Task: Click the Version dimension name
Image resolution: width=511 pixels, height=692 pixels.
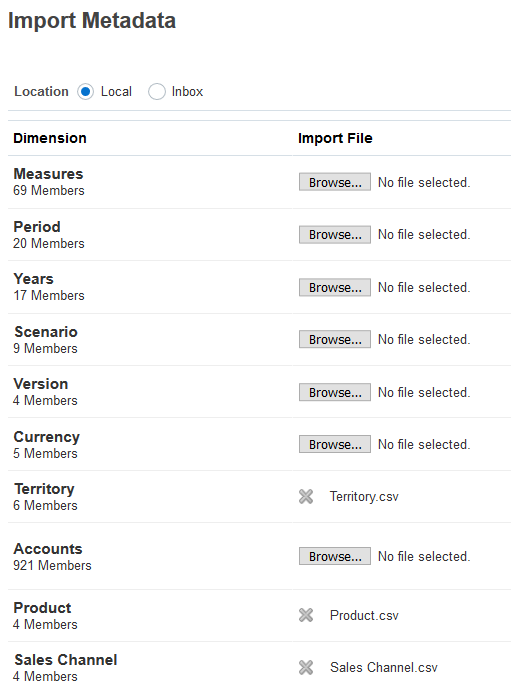Action: click(x=41, y=384)
